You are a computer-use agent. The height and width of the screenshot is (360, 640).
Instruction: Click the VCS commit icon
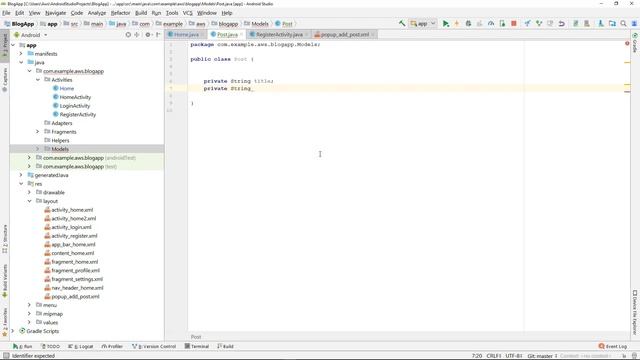[x=539, y=24]
